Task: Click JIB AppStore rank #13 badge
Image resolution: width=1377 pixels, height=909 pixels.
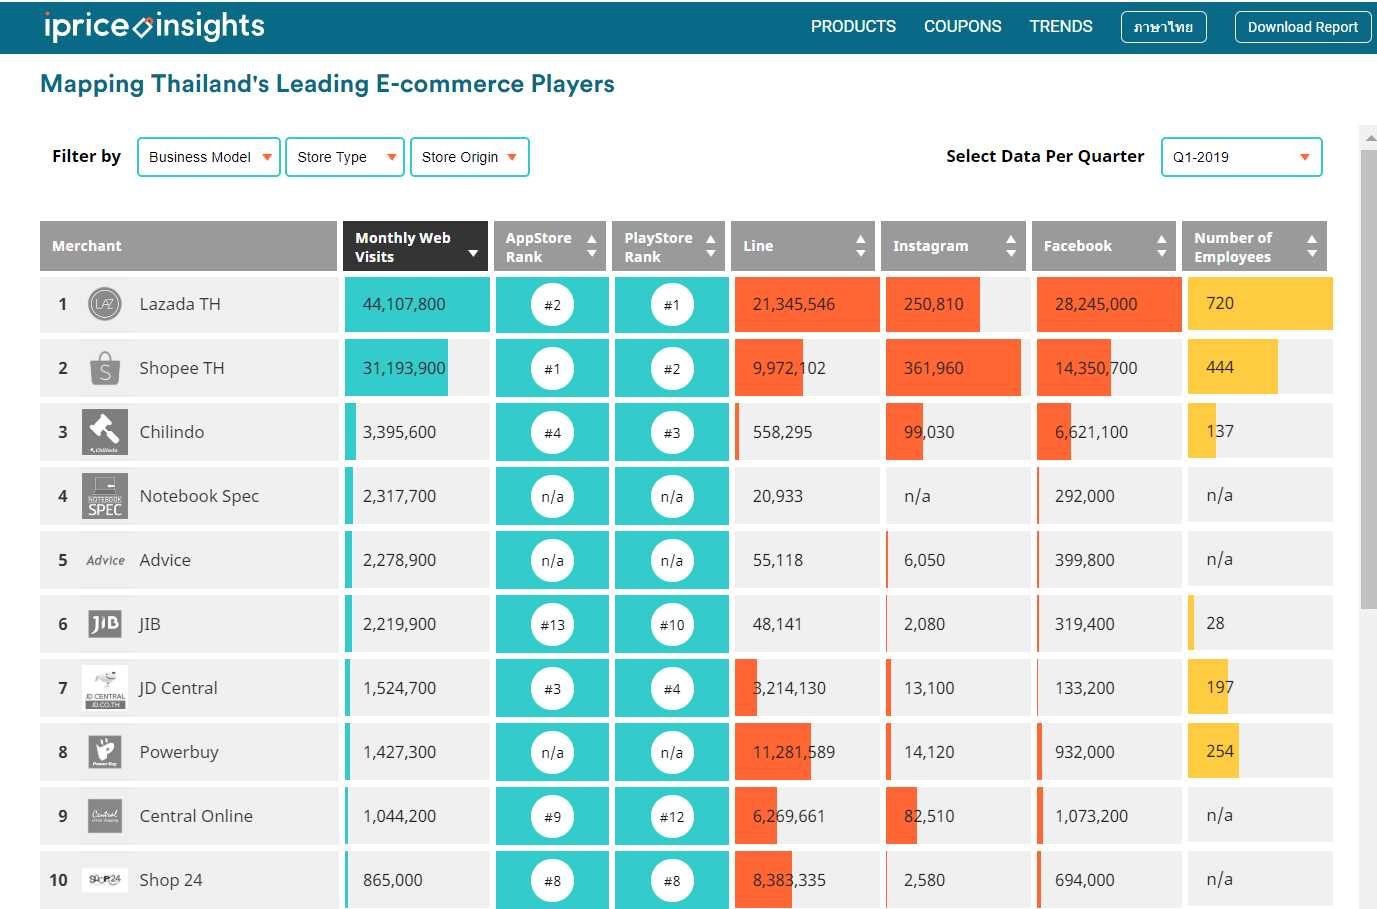Action: pos(552,625)
